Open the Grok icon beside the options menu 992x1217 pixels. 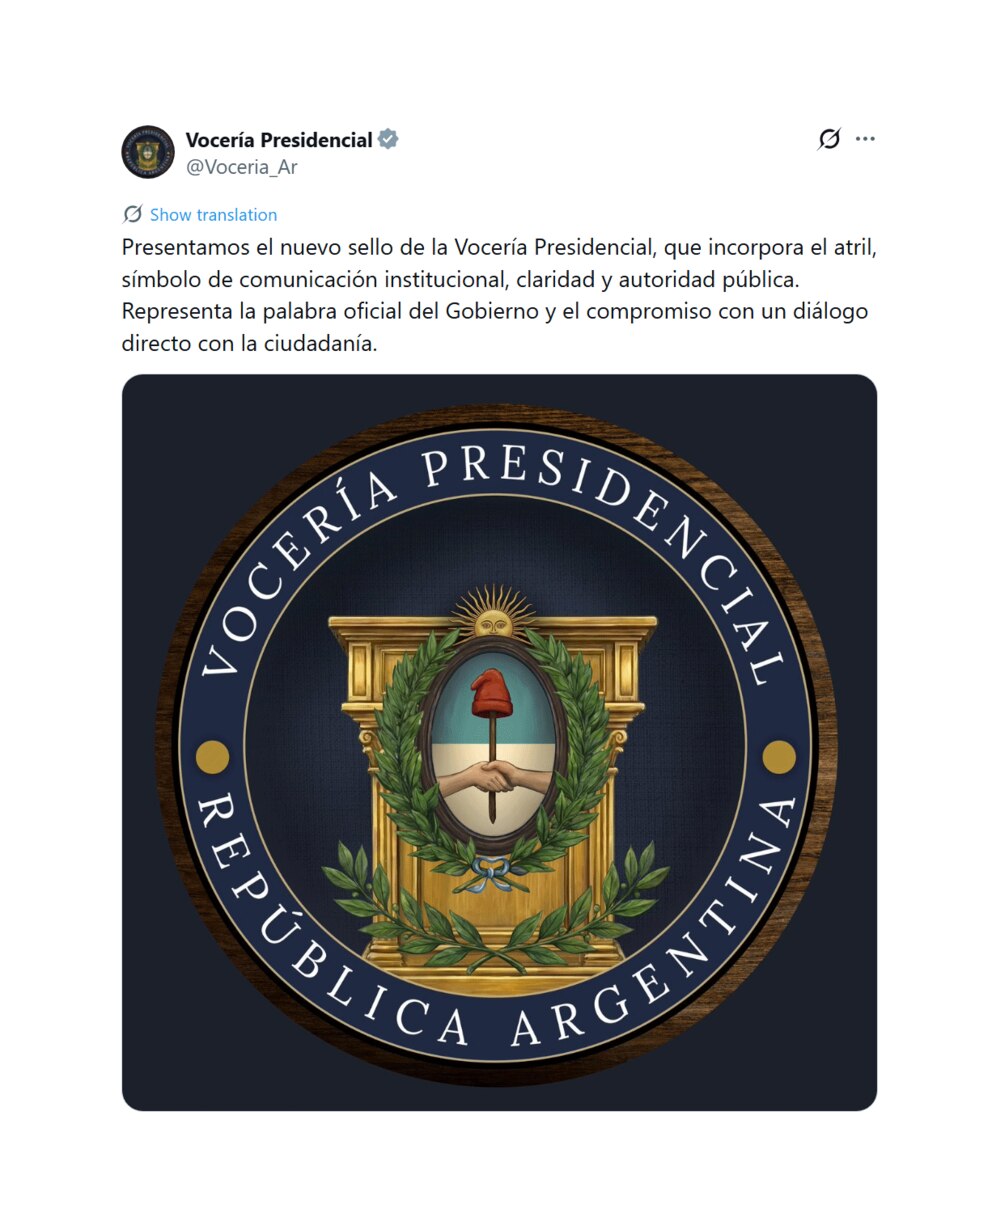pyautogui.click(x=829, y=139)
